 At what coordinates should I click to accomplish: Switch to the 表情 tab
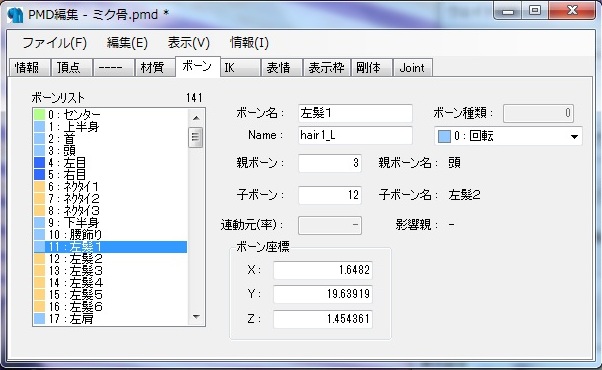(282, 68)
